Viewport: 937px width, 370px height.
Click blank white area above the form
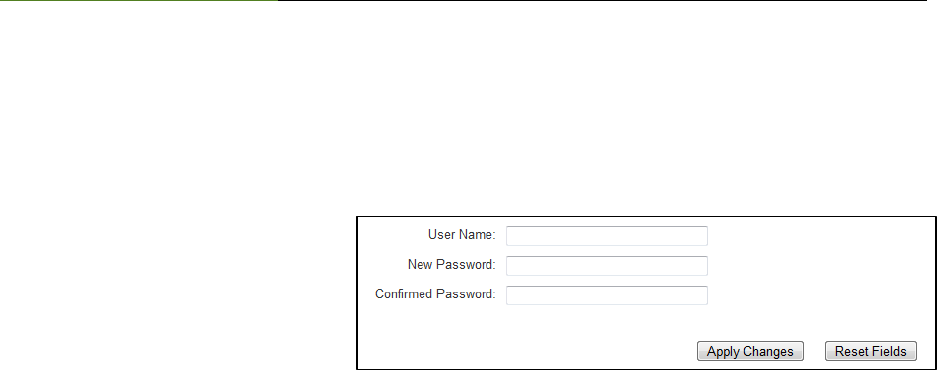[468, 108]
